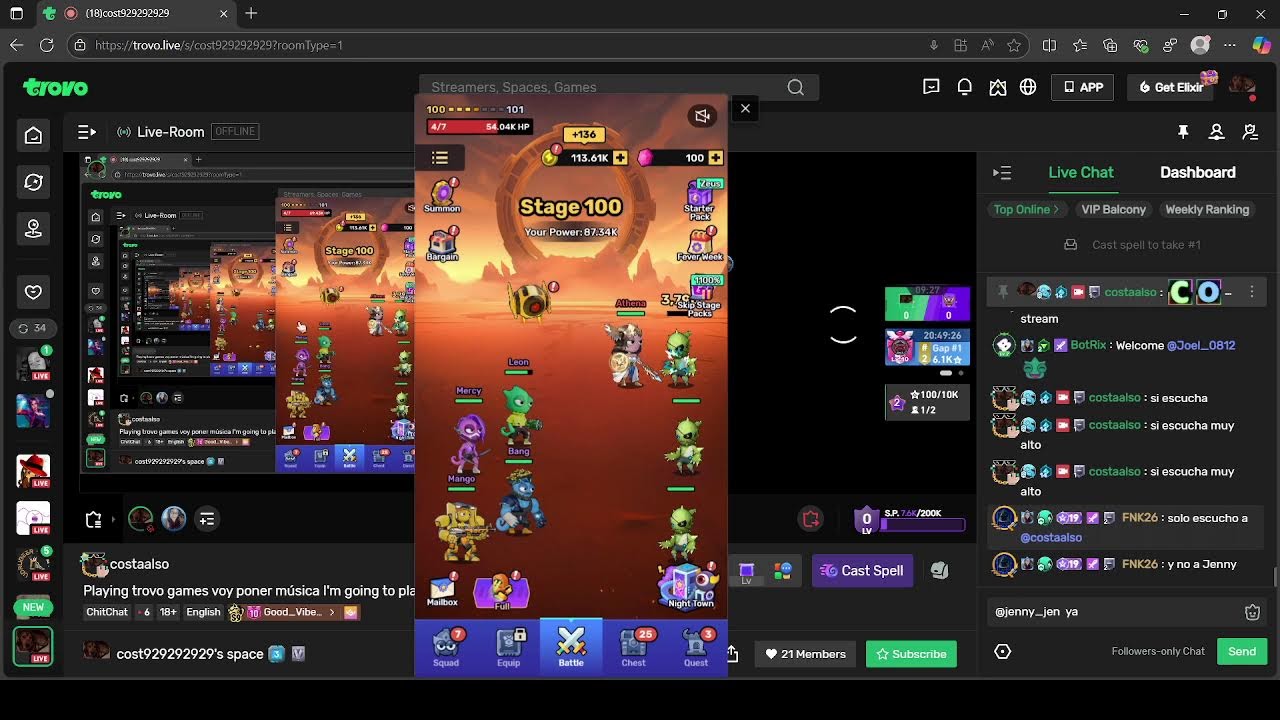Expand Top Online list
This screenshot has width=1280, height=720.
[x=1027, y=209]
